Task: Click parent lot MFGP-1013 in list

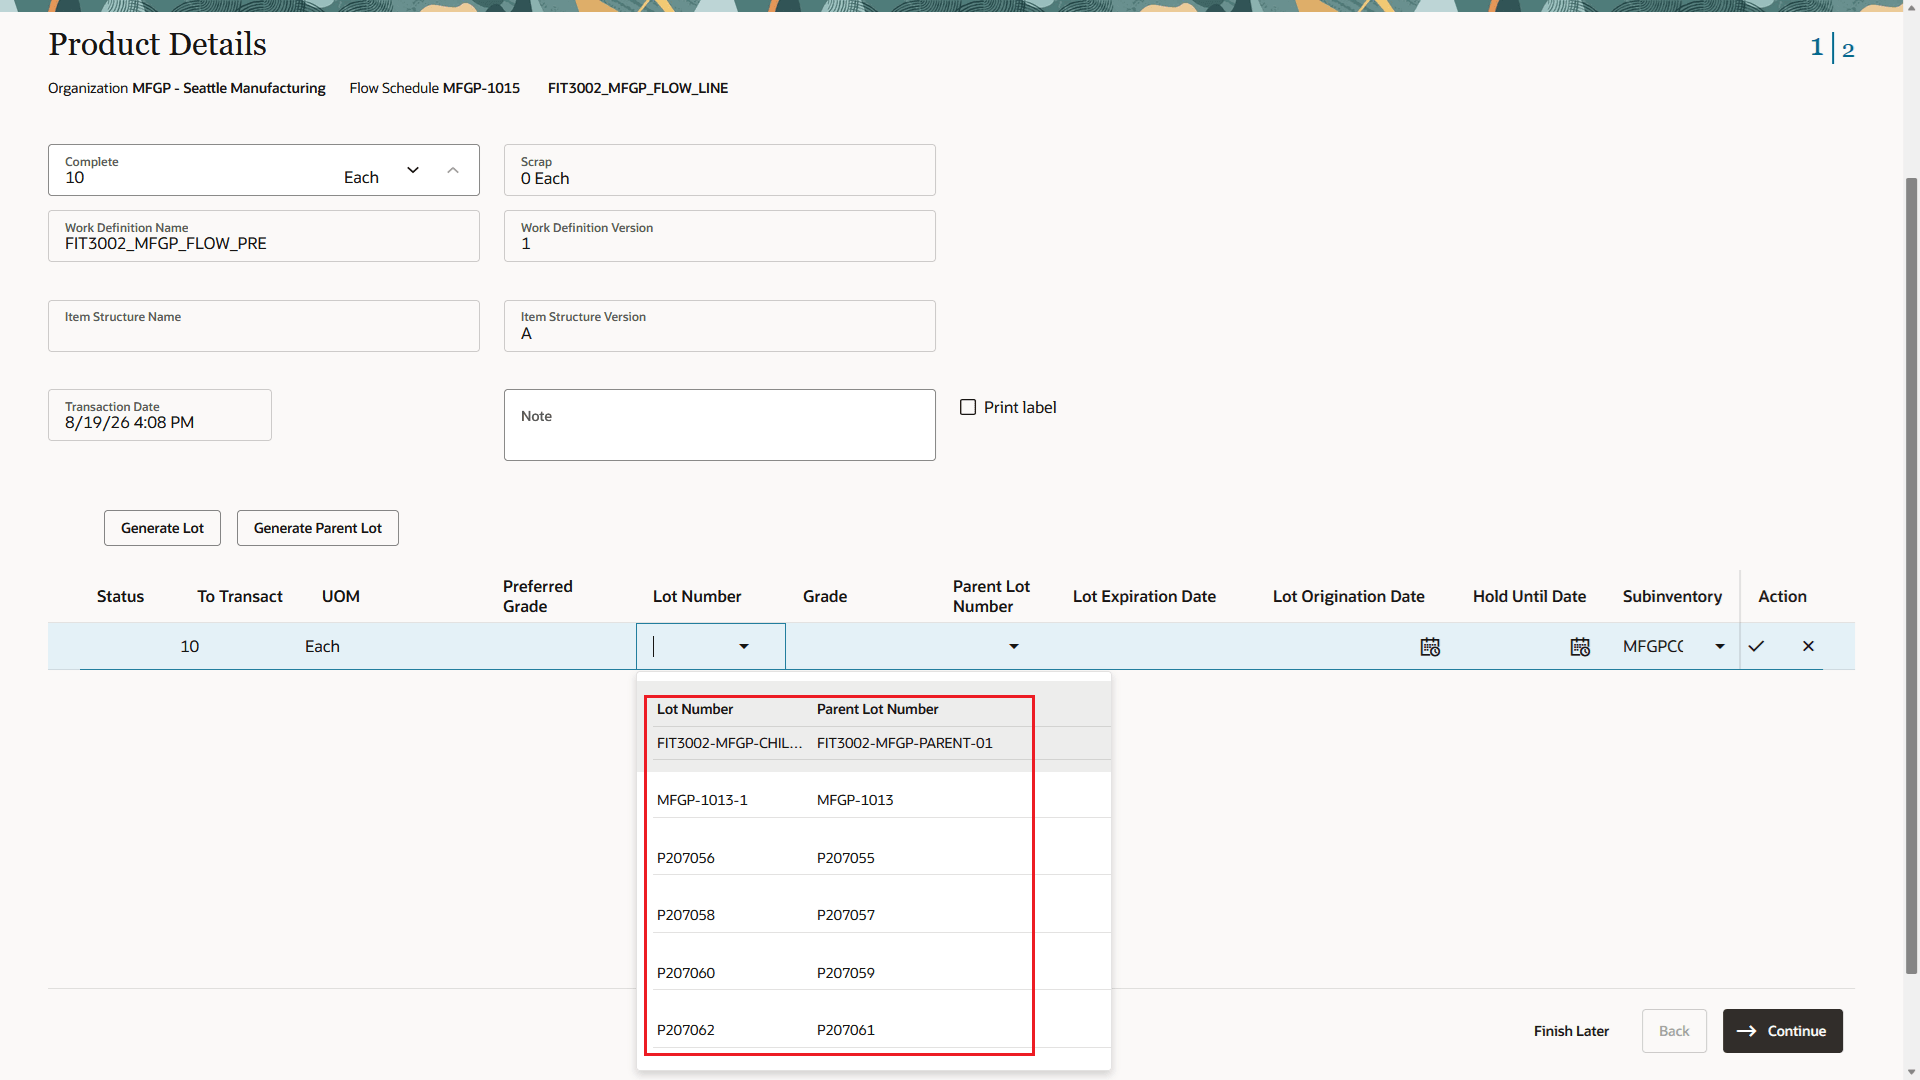Action: coord(855,800)
